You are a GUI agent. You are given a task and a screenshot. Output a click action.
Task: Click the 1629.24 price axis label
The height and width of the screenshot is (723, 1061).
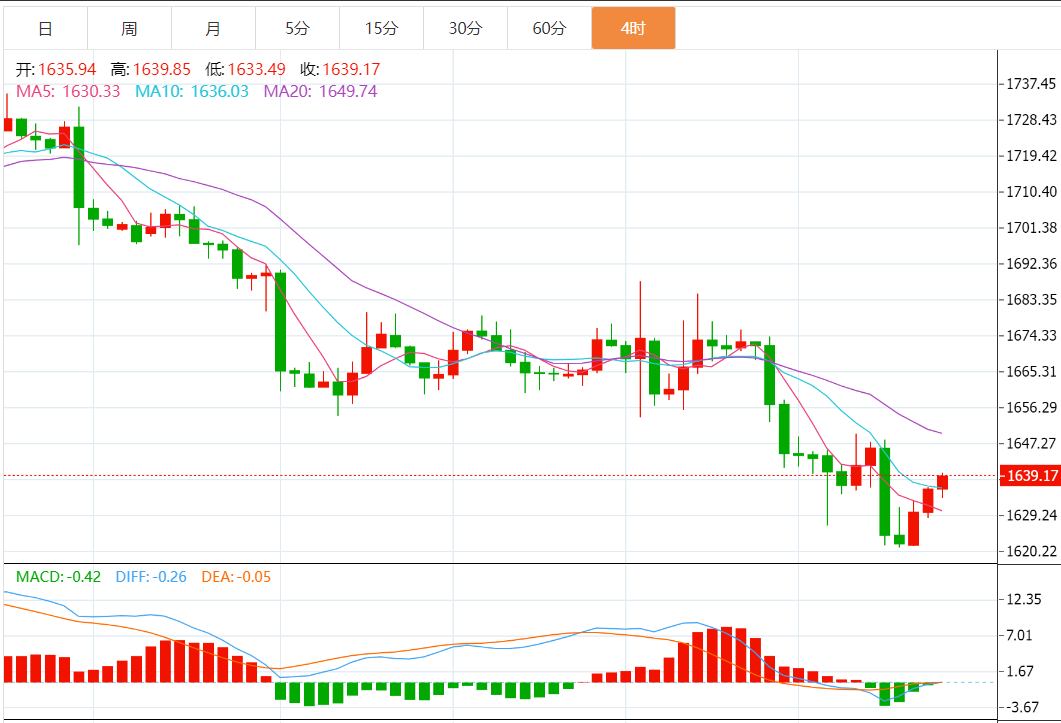[x=1031, y=515]
